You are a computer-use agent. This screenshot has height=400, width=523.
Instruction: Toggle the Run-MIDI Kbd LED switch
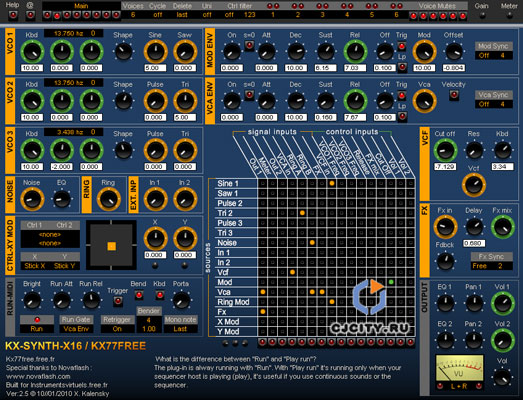coord(160,295)
